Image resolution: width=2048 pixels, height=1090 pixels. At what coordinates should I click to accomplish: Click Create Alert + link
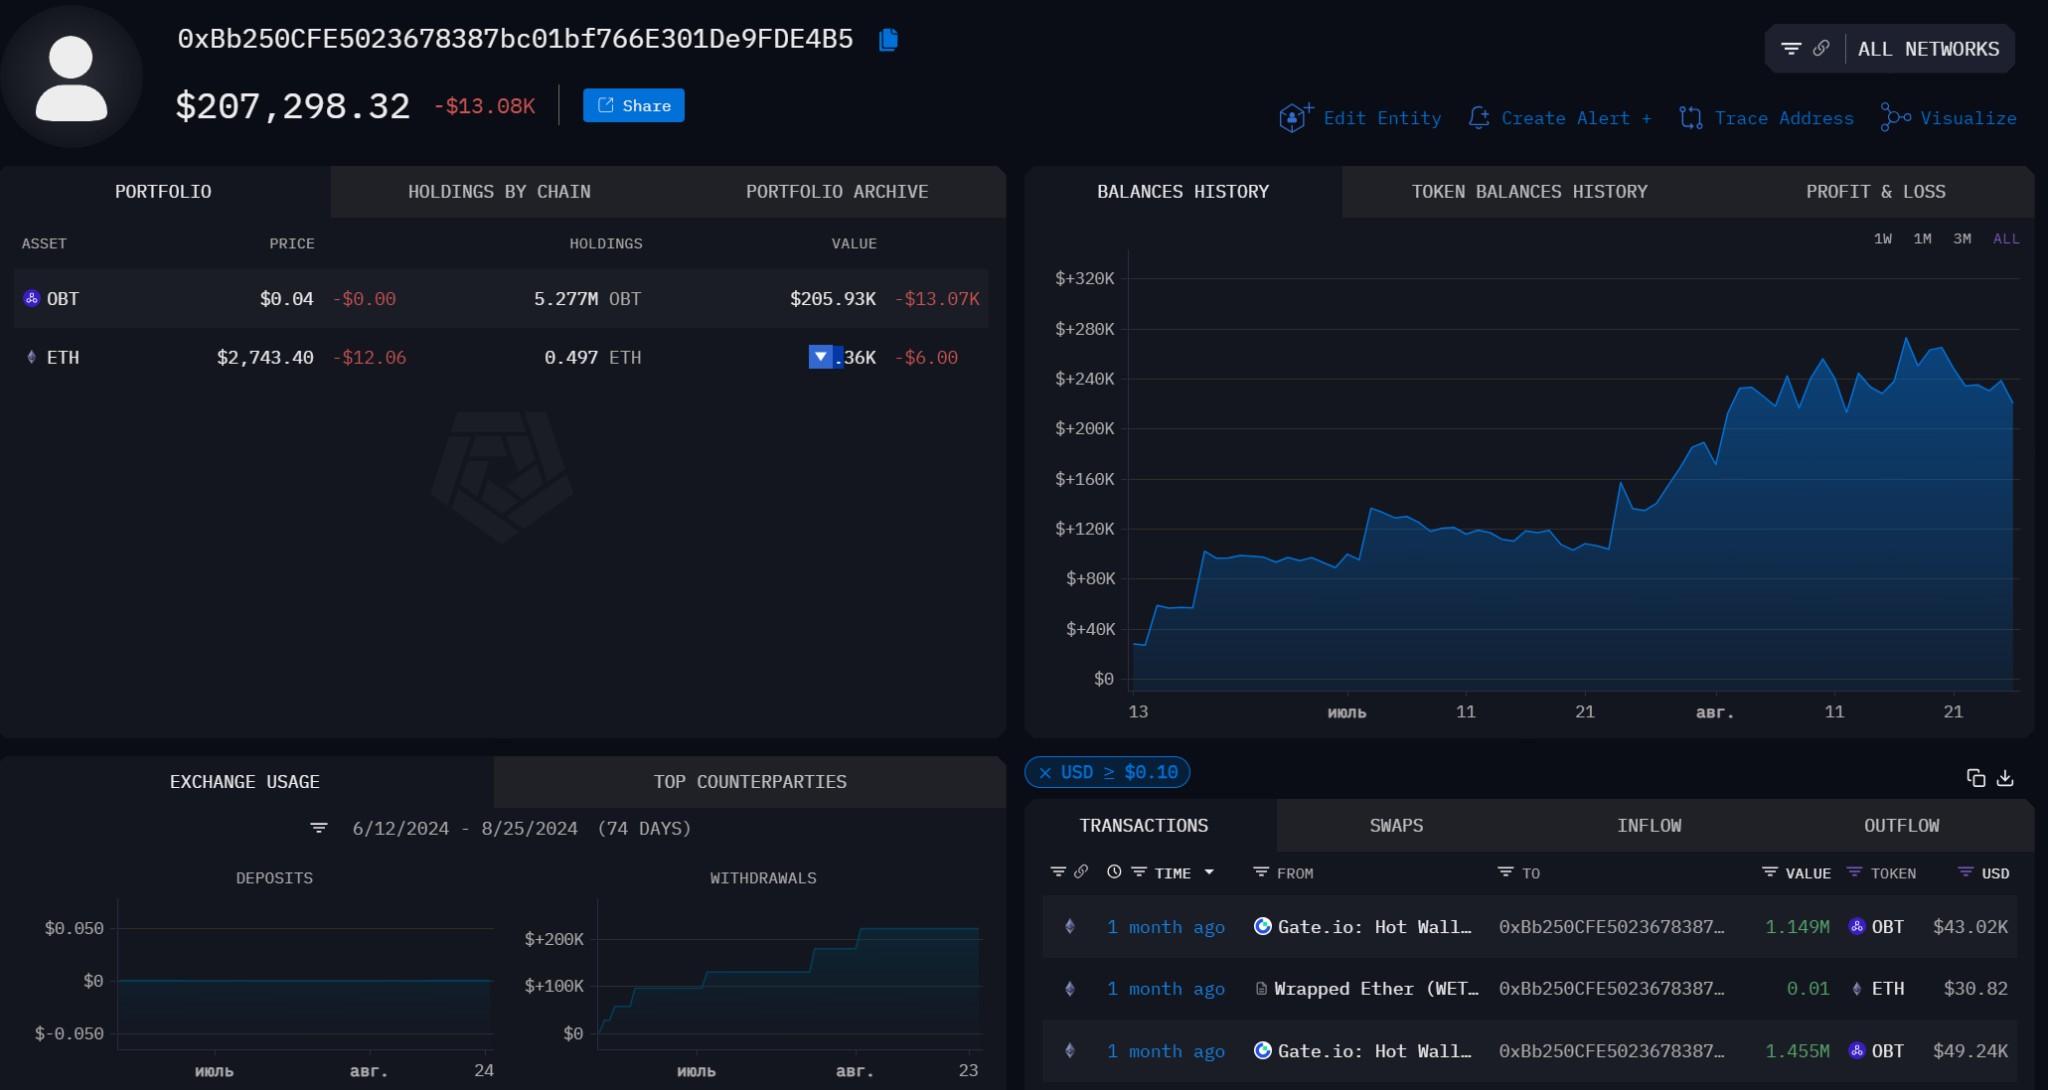click(1576, 118)
